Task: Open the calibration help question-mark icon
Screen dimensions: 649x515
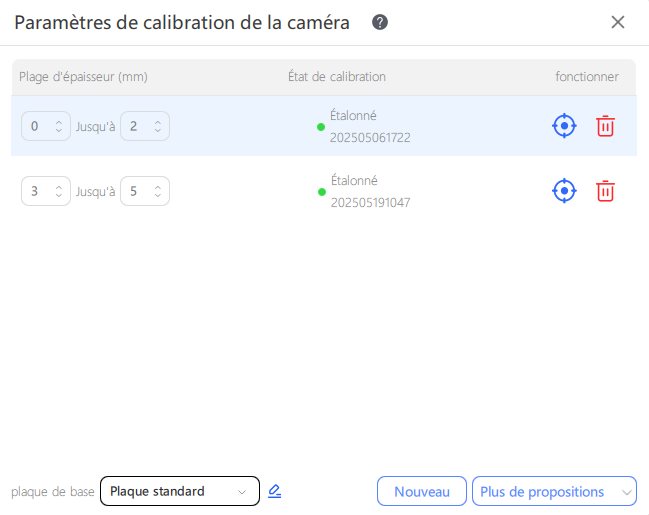Action: click(380, 22)
